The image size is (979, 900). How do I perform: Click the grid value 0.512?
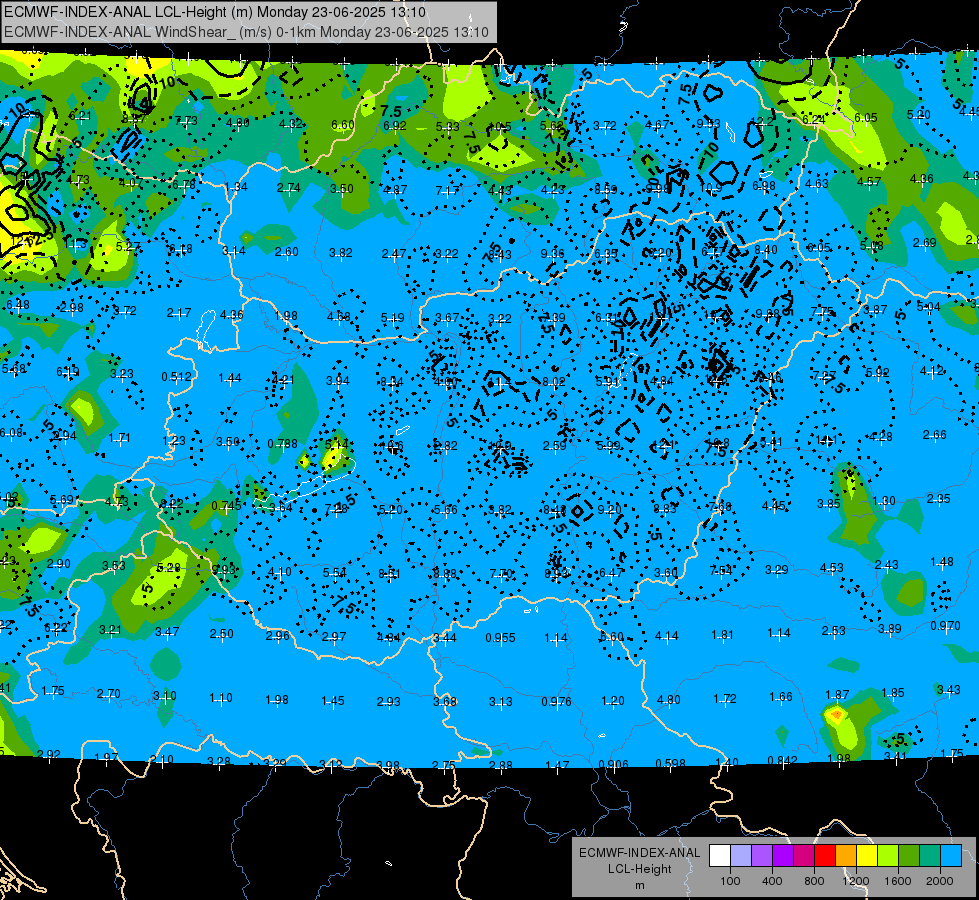(176, 377)
